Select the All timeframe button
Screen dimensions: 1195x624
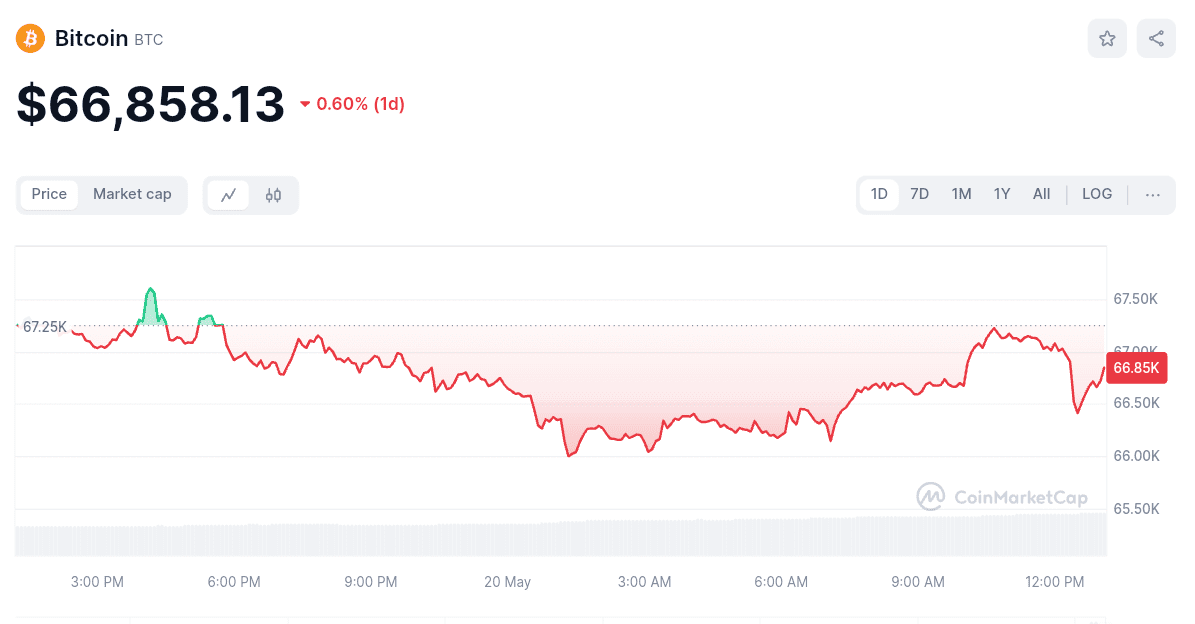[1041, 194]
